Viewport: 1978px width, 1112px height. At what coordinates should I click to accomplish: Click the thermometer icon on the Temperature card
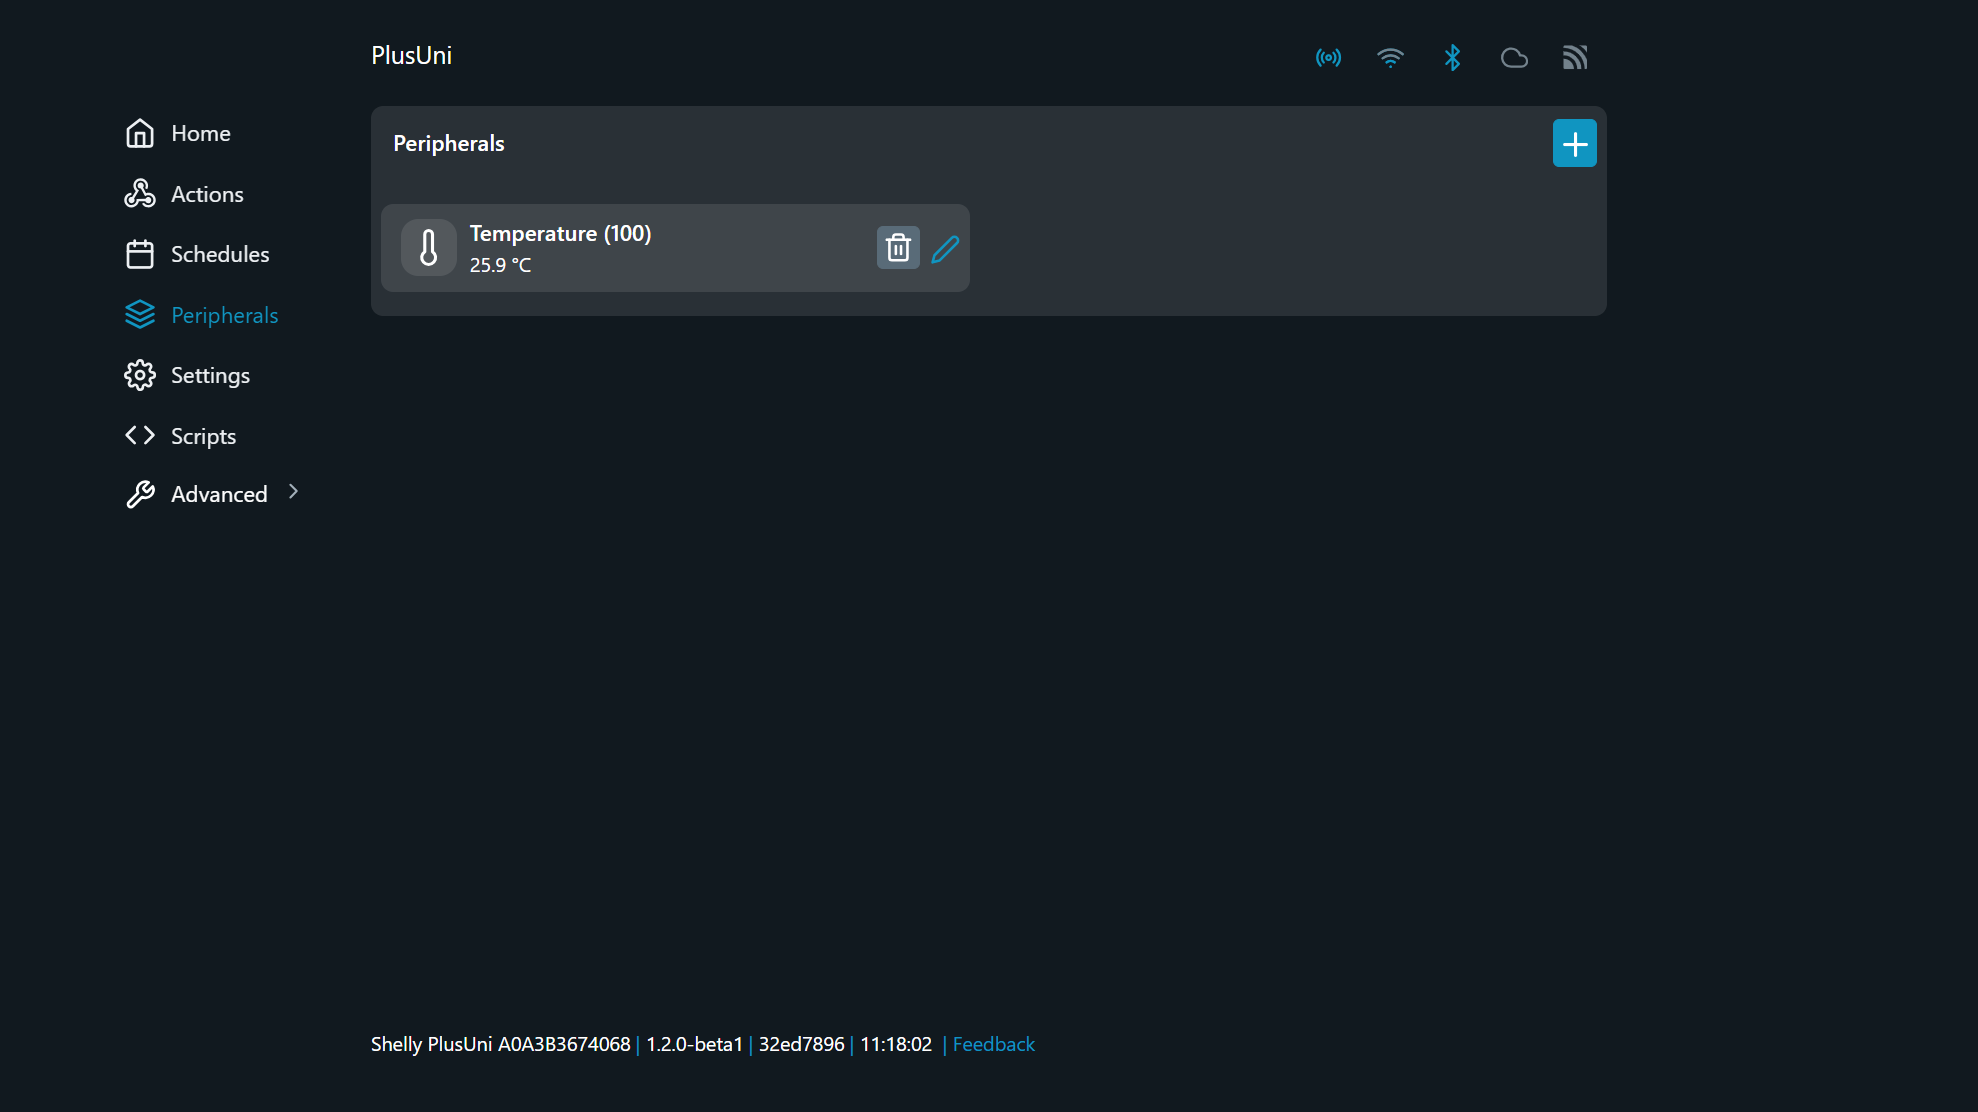click(x=428, y=247)
